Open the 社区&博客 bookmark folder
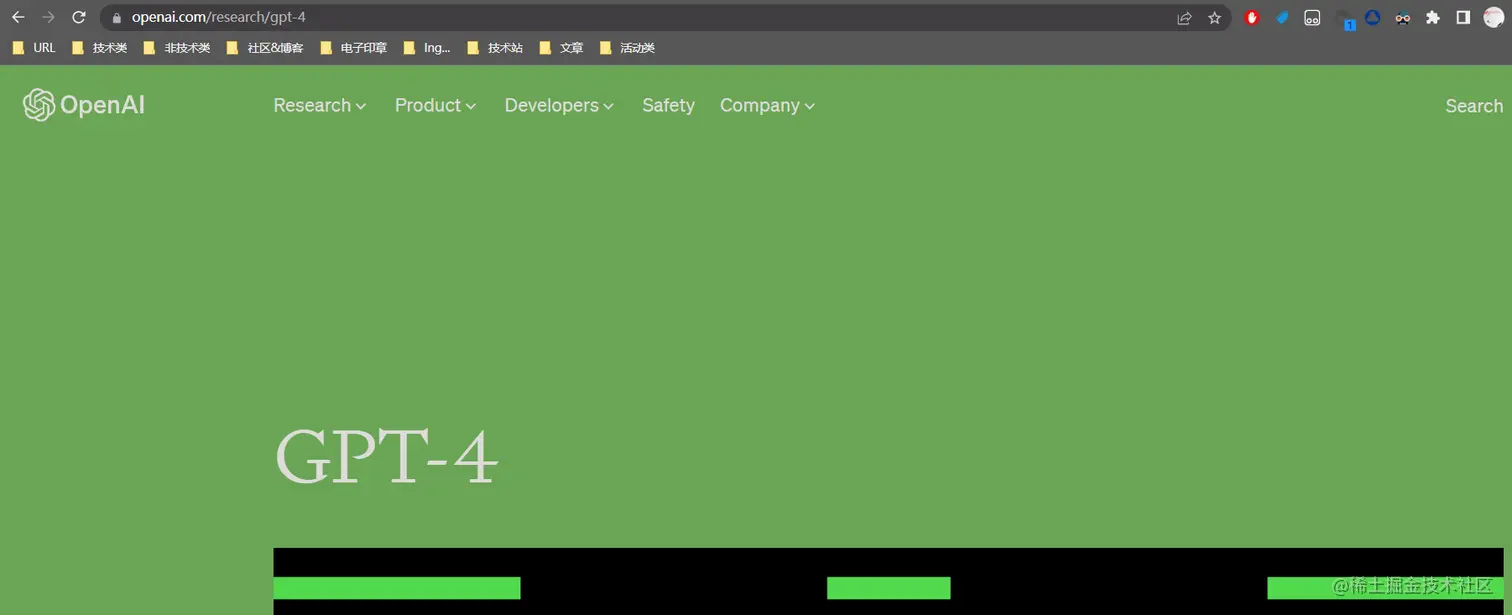This screenshot has height=615, width=1512. click(x=265, y=48)
